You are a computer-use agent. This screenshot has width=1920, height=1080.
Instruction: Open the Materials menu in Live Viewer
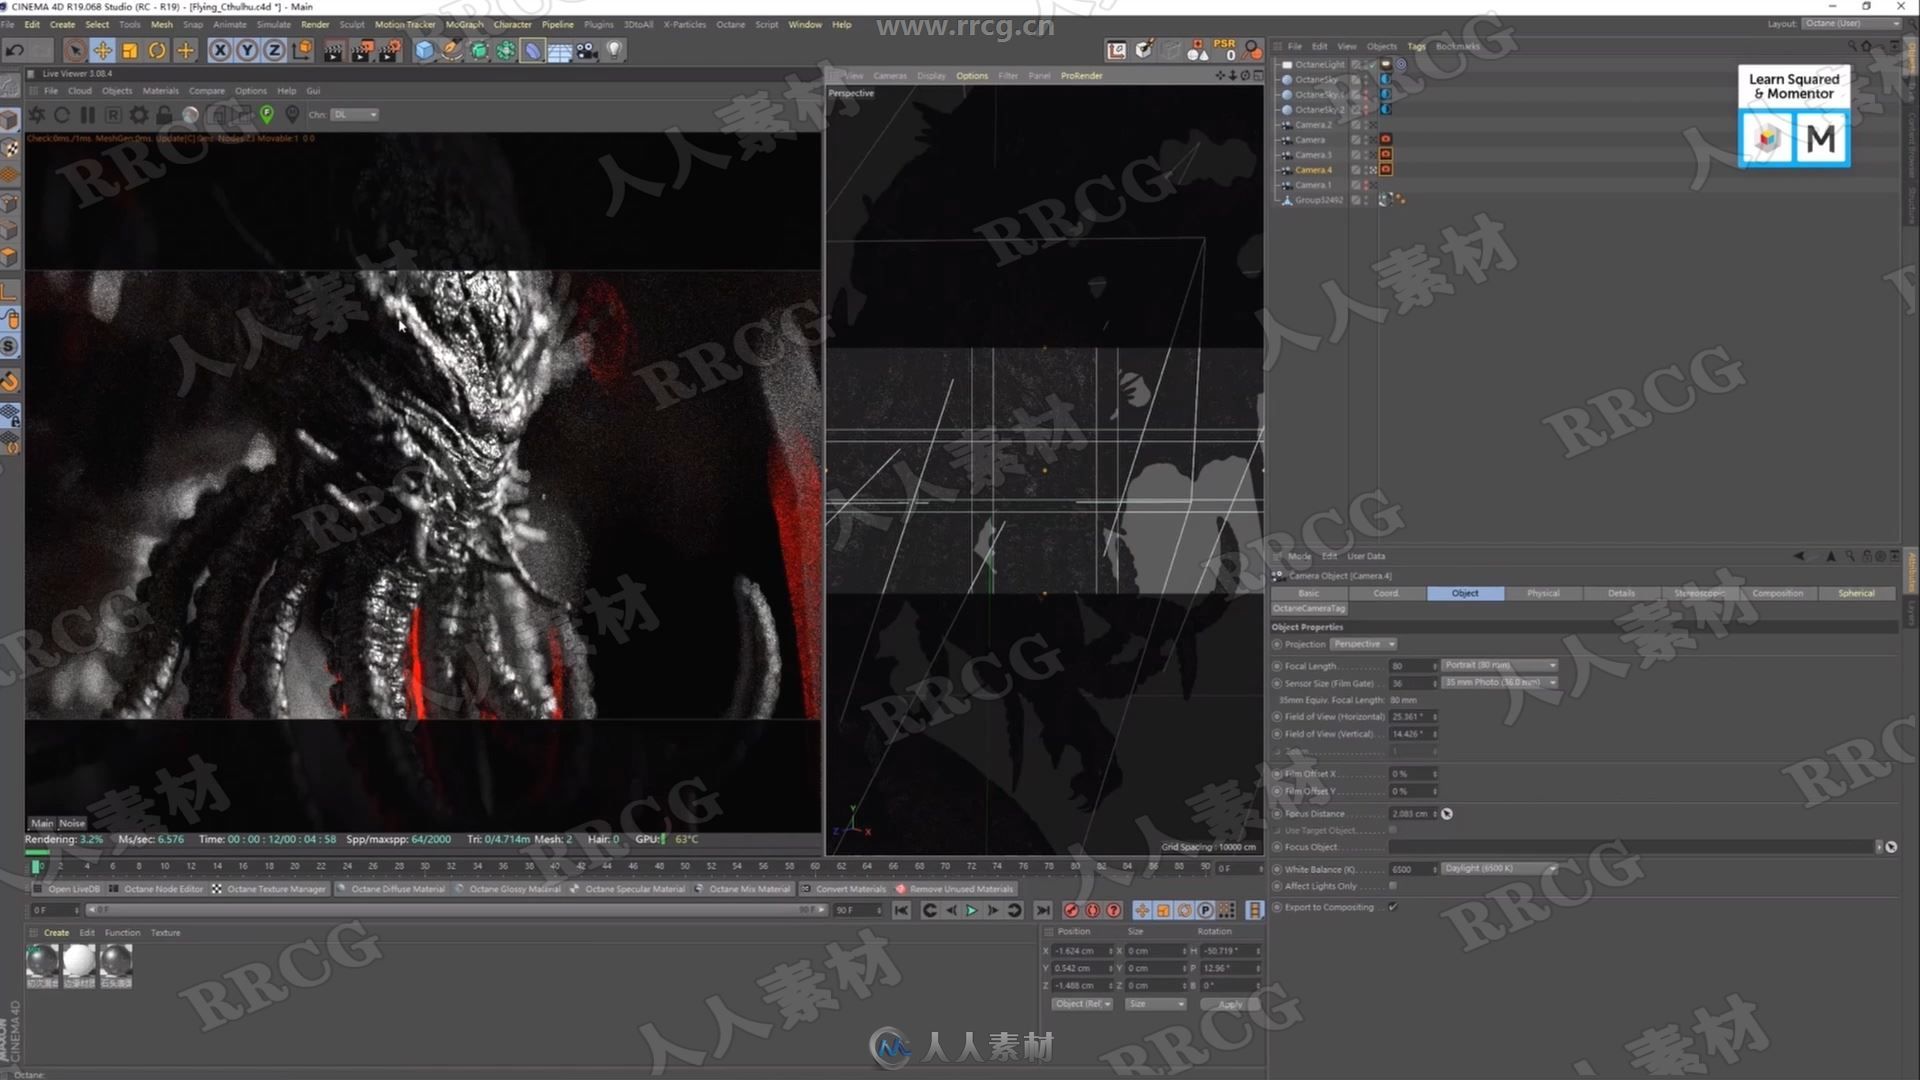pos(160,91)
